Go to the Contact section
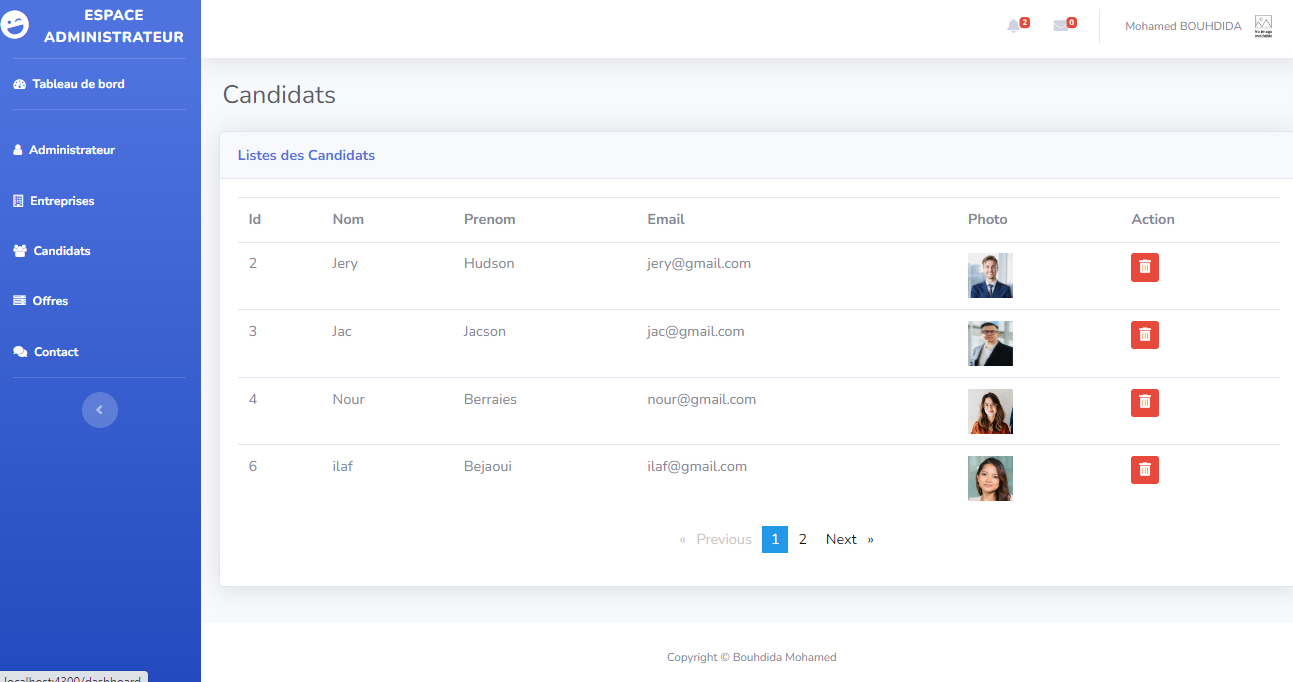 (55, 352)
